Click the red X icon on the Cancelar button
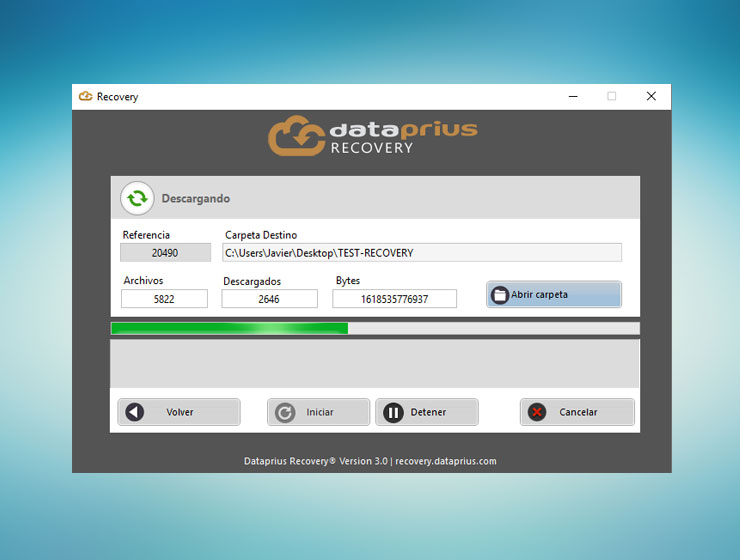The height and width of the screenshot is (560, 740). (x=537, y=412)
